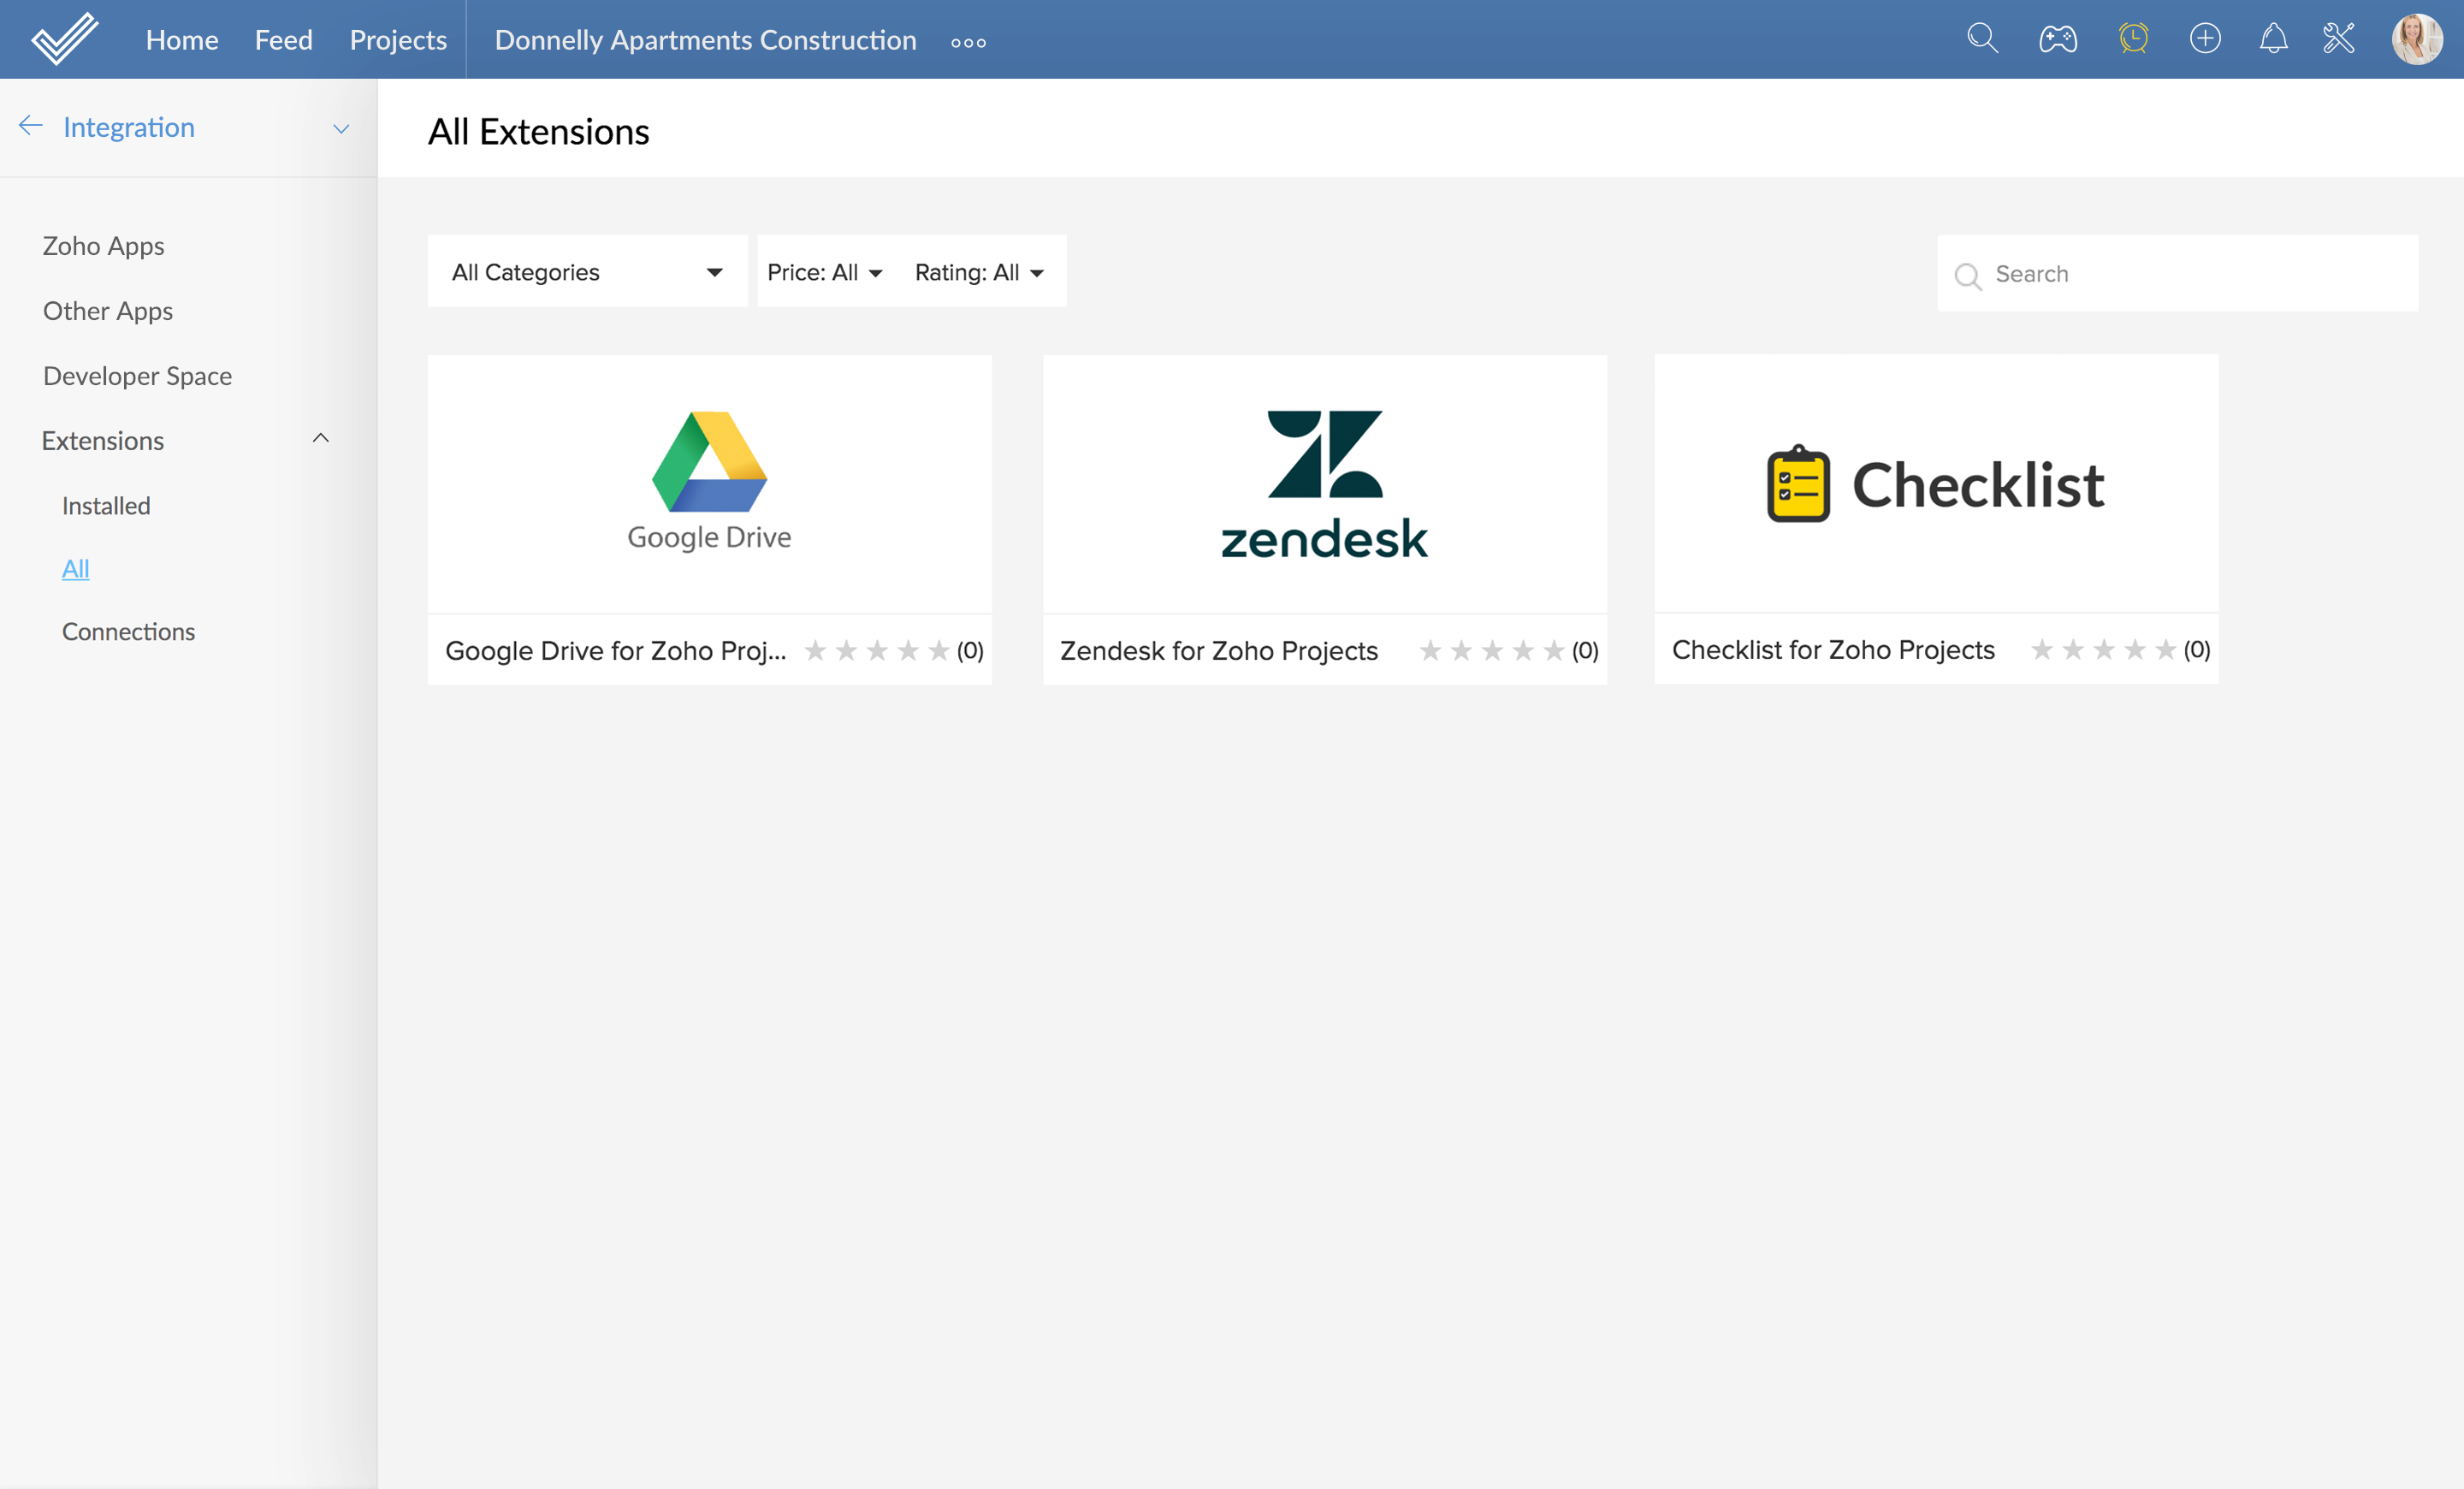Open the Rating: All filter
The height and width of the screenshot is (1489, 2464).
[980, 272]
